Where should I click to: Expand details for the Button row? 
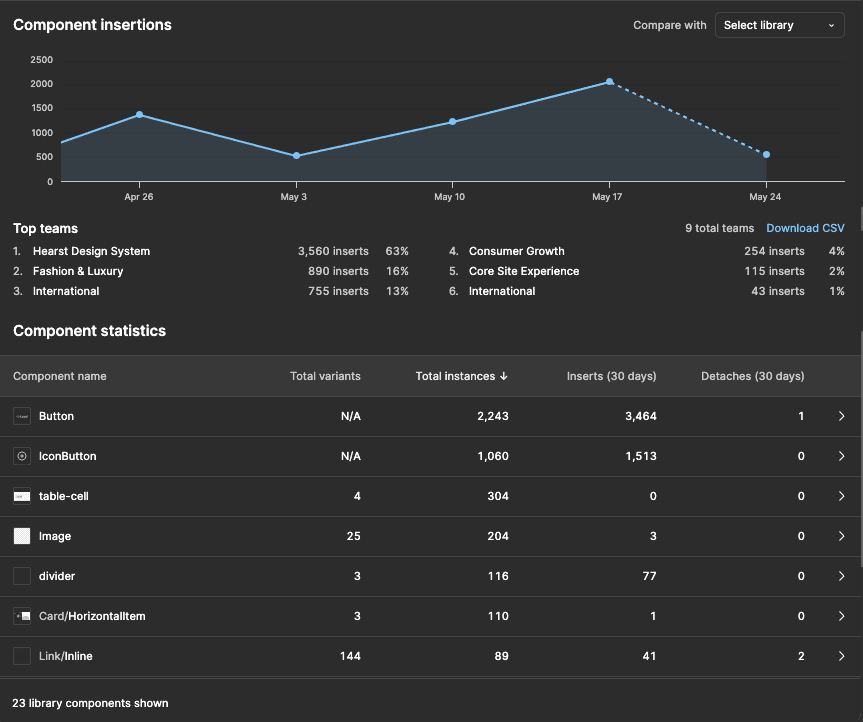point(841,416)
